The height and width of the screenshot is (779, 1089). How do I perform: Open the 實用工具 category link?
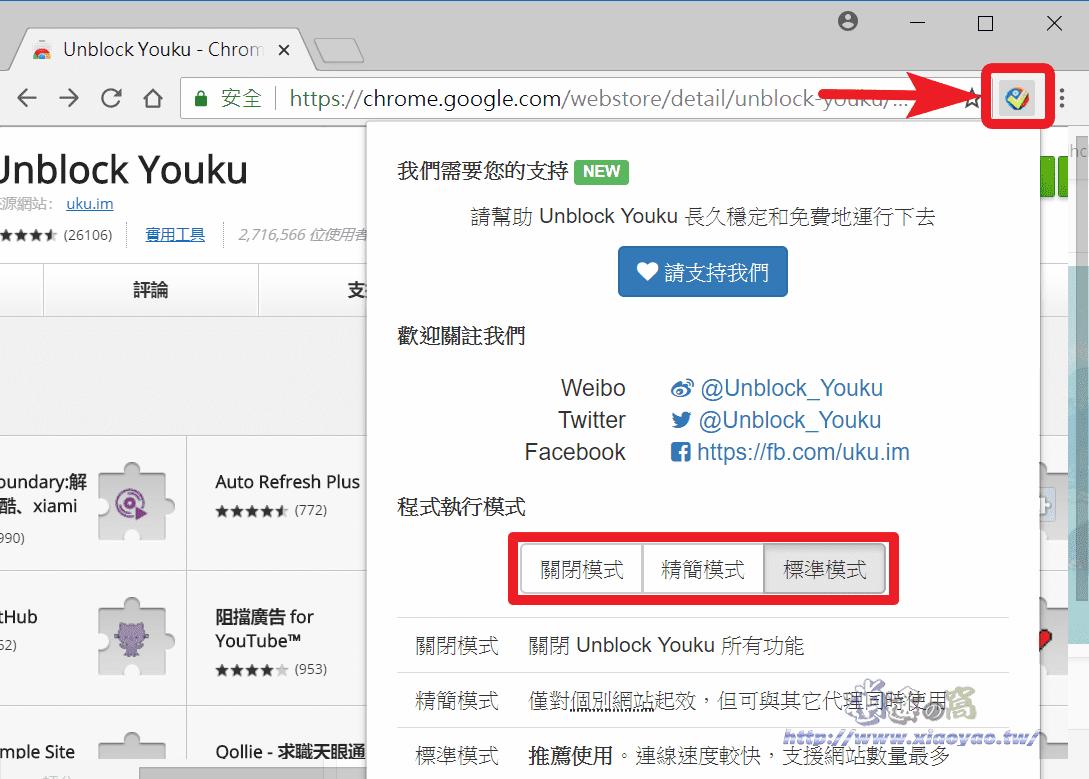175,235
